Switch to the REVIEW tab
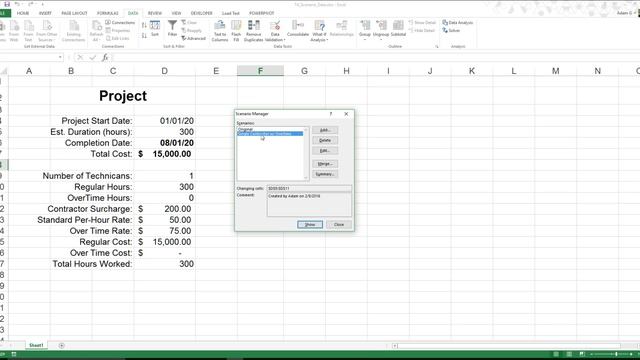The image size is (640, 360). pyautogui.click(x=155, y=13)
